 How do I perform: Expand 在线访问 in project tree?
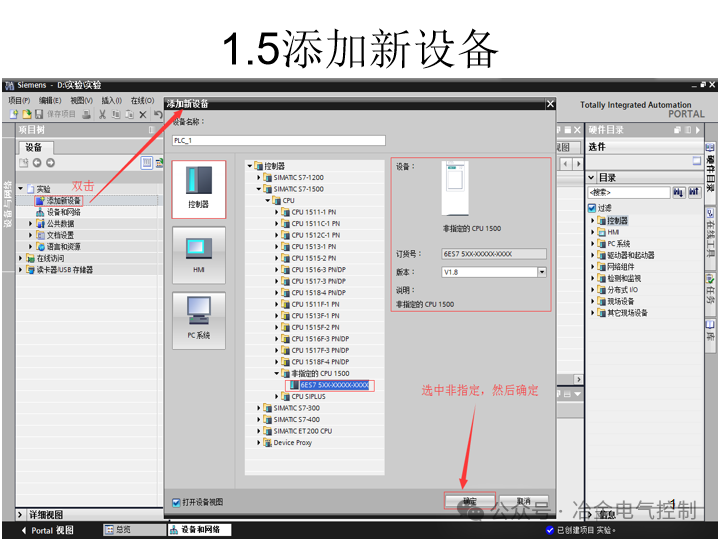[x=20, y=258]
